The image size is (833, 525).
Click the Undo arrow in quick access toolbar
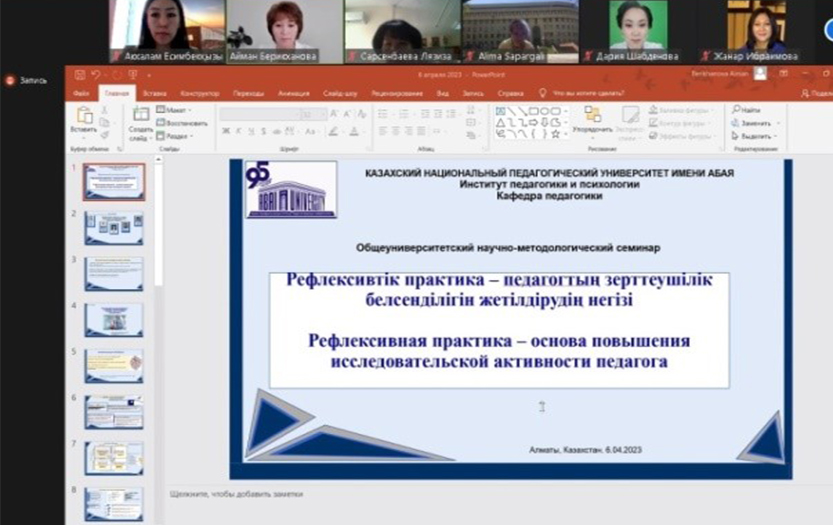(x=94, y=74)
